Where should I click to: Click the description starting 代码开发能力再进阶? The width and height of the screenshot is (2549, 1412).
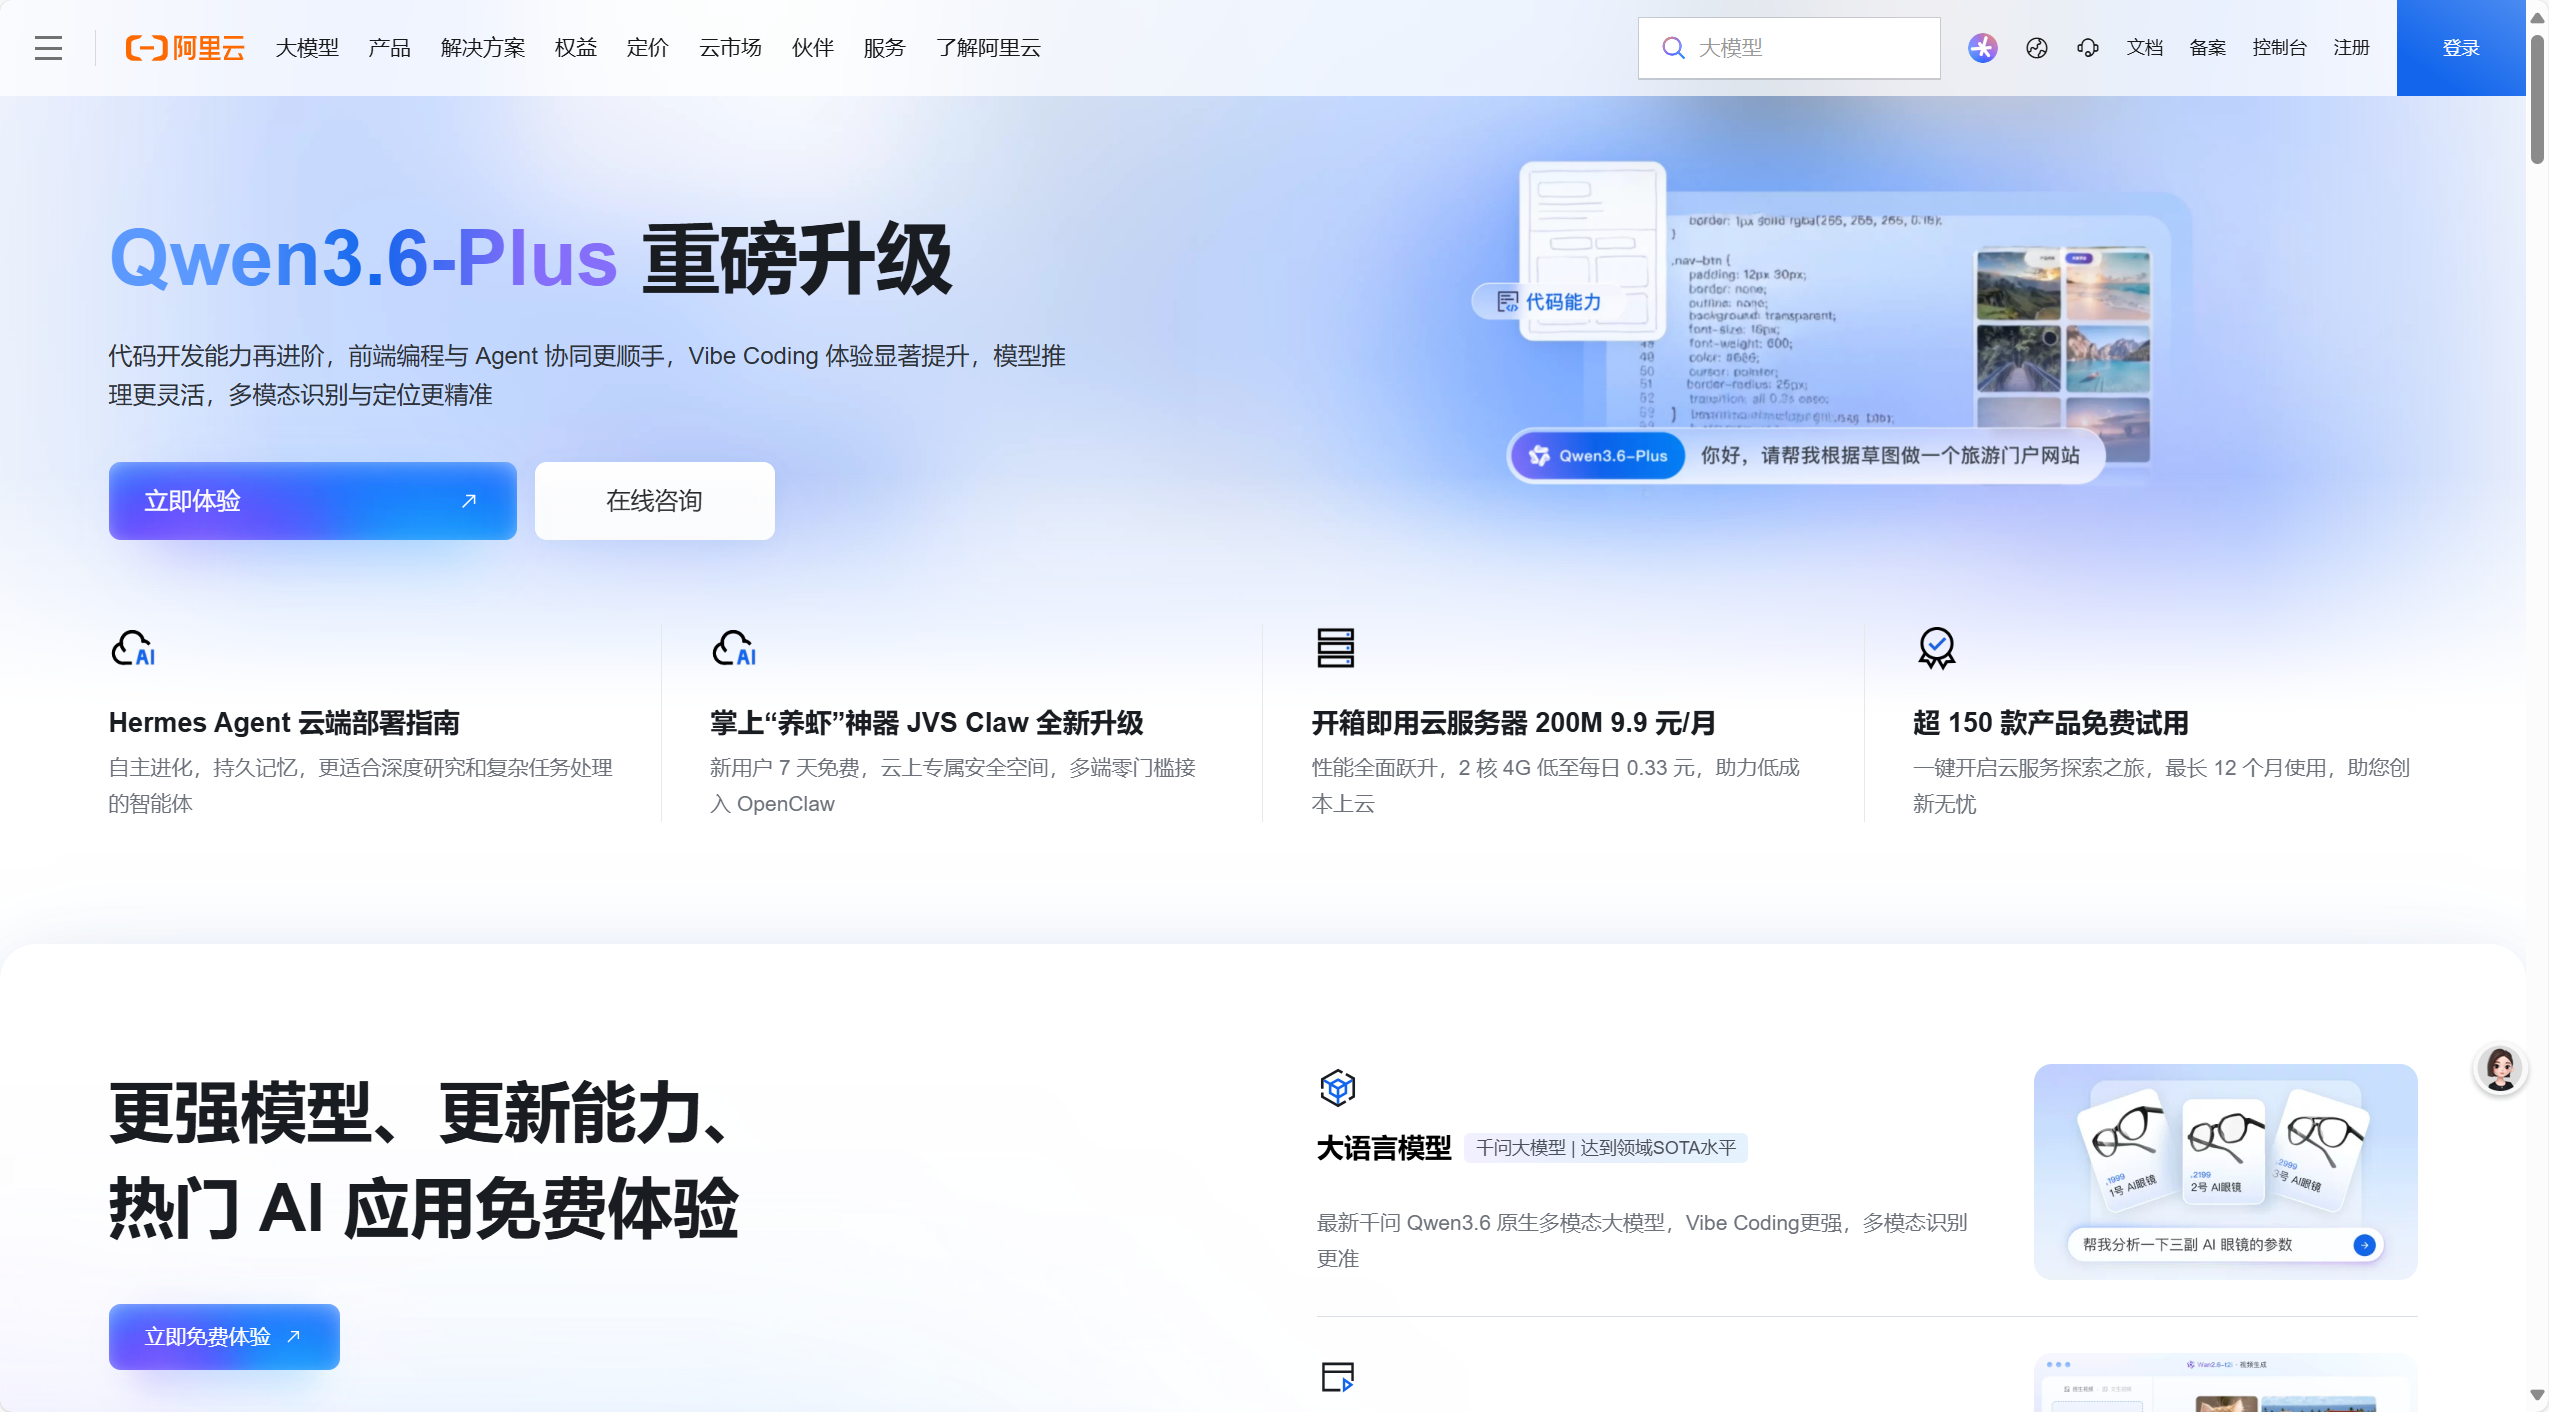pyautogui.click(x=587, y=375)
